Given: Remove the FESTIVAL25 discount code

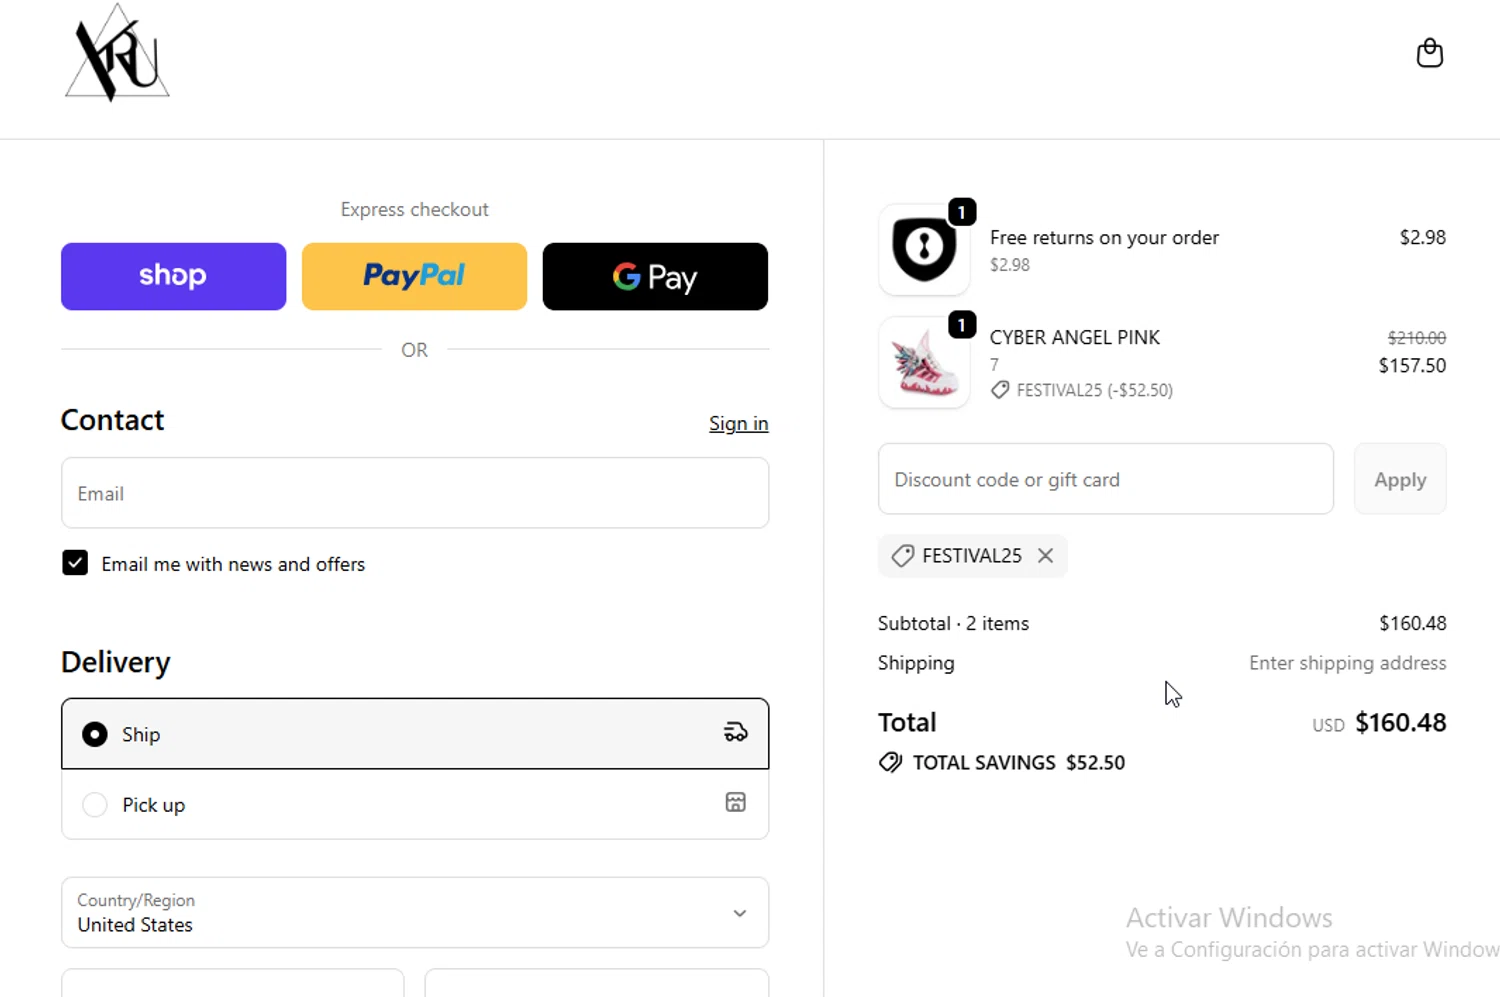Looking at the screenshot, I should [x=1045, y=556].
